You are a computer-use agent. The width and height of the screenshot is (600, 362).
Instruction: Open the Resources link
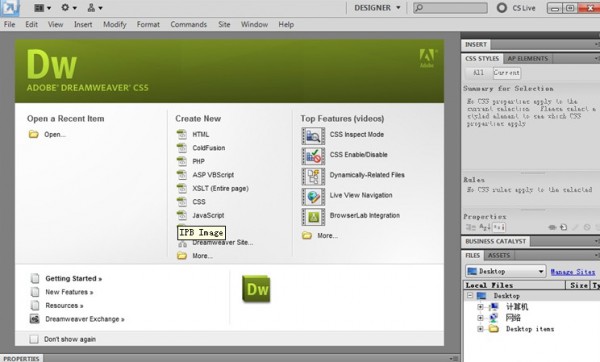tap(64, 305)
